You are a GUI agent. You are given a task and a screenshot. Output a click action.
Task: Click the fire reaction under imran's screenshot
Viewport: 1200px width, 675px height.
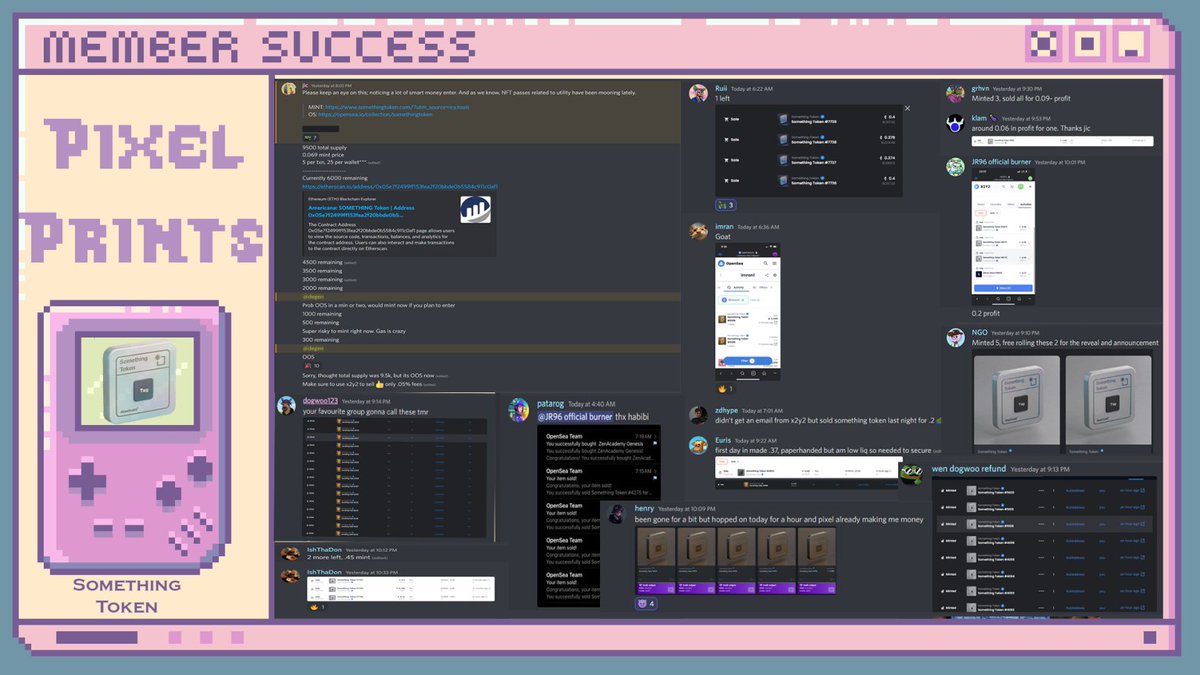pos(726,388)
